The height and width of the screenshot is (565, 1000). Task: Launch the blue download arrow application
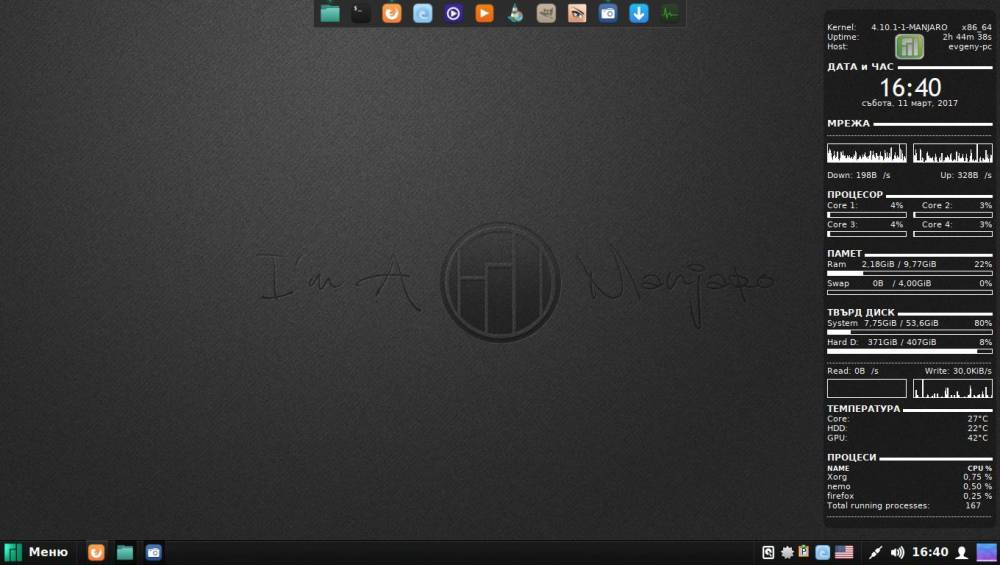[639, 13]
